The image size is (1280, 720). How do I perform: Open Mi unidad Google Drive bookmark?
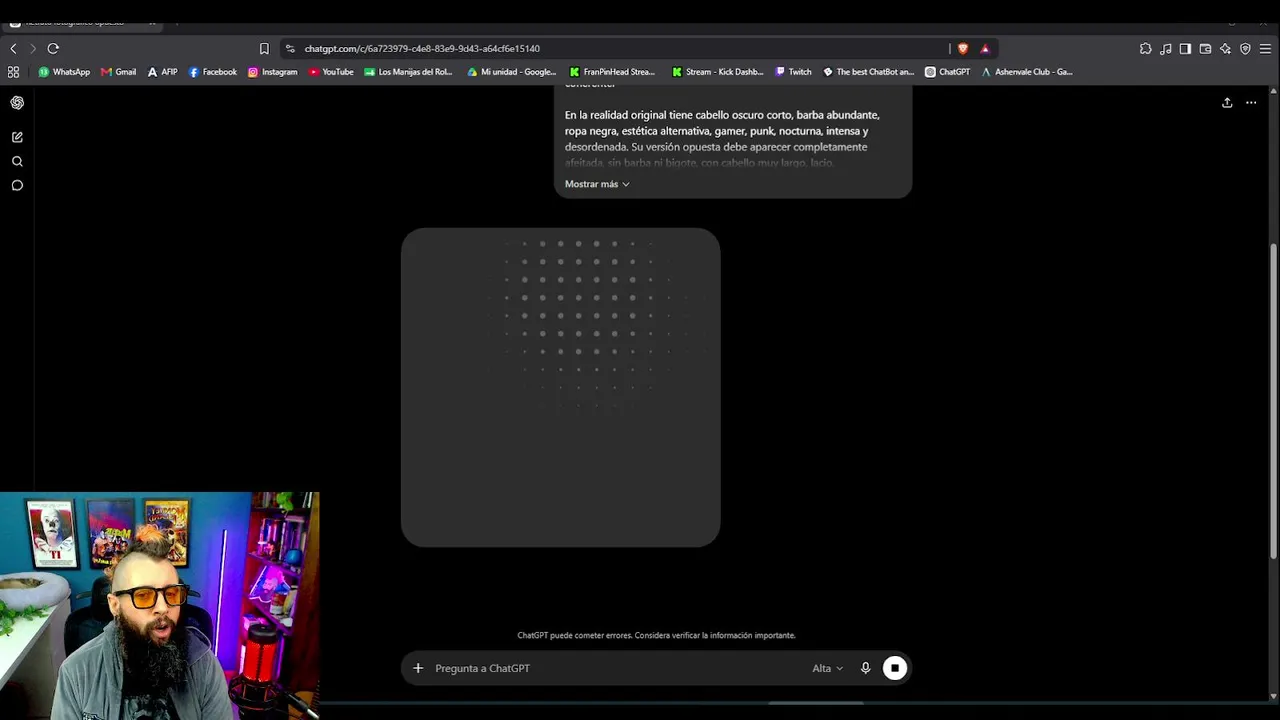click(511, 72)
